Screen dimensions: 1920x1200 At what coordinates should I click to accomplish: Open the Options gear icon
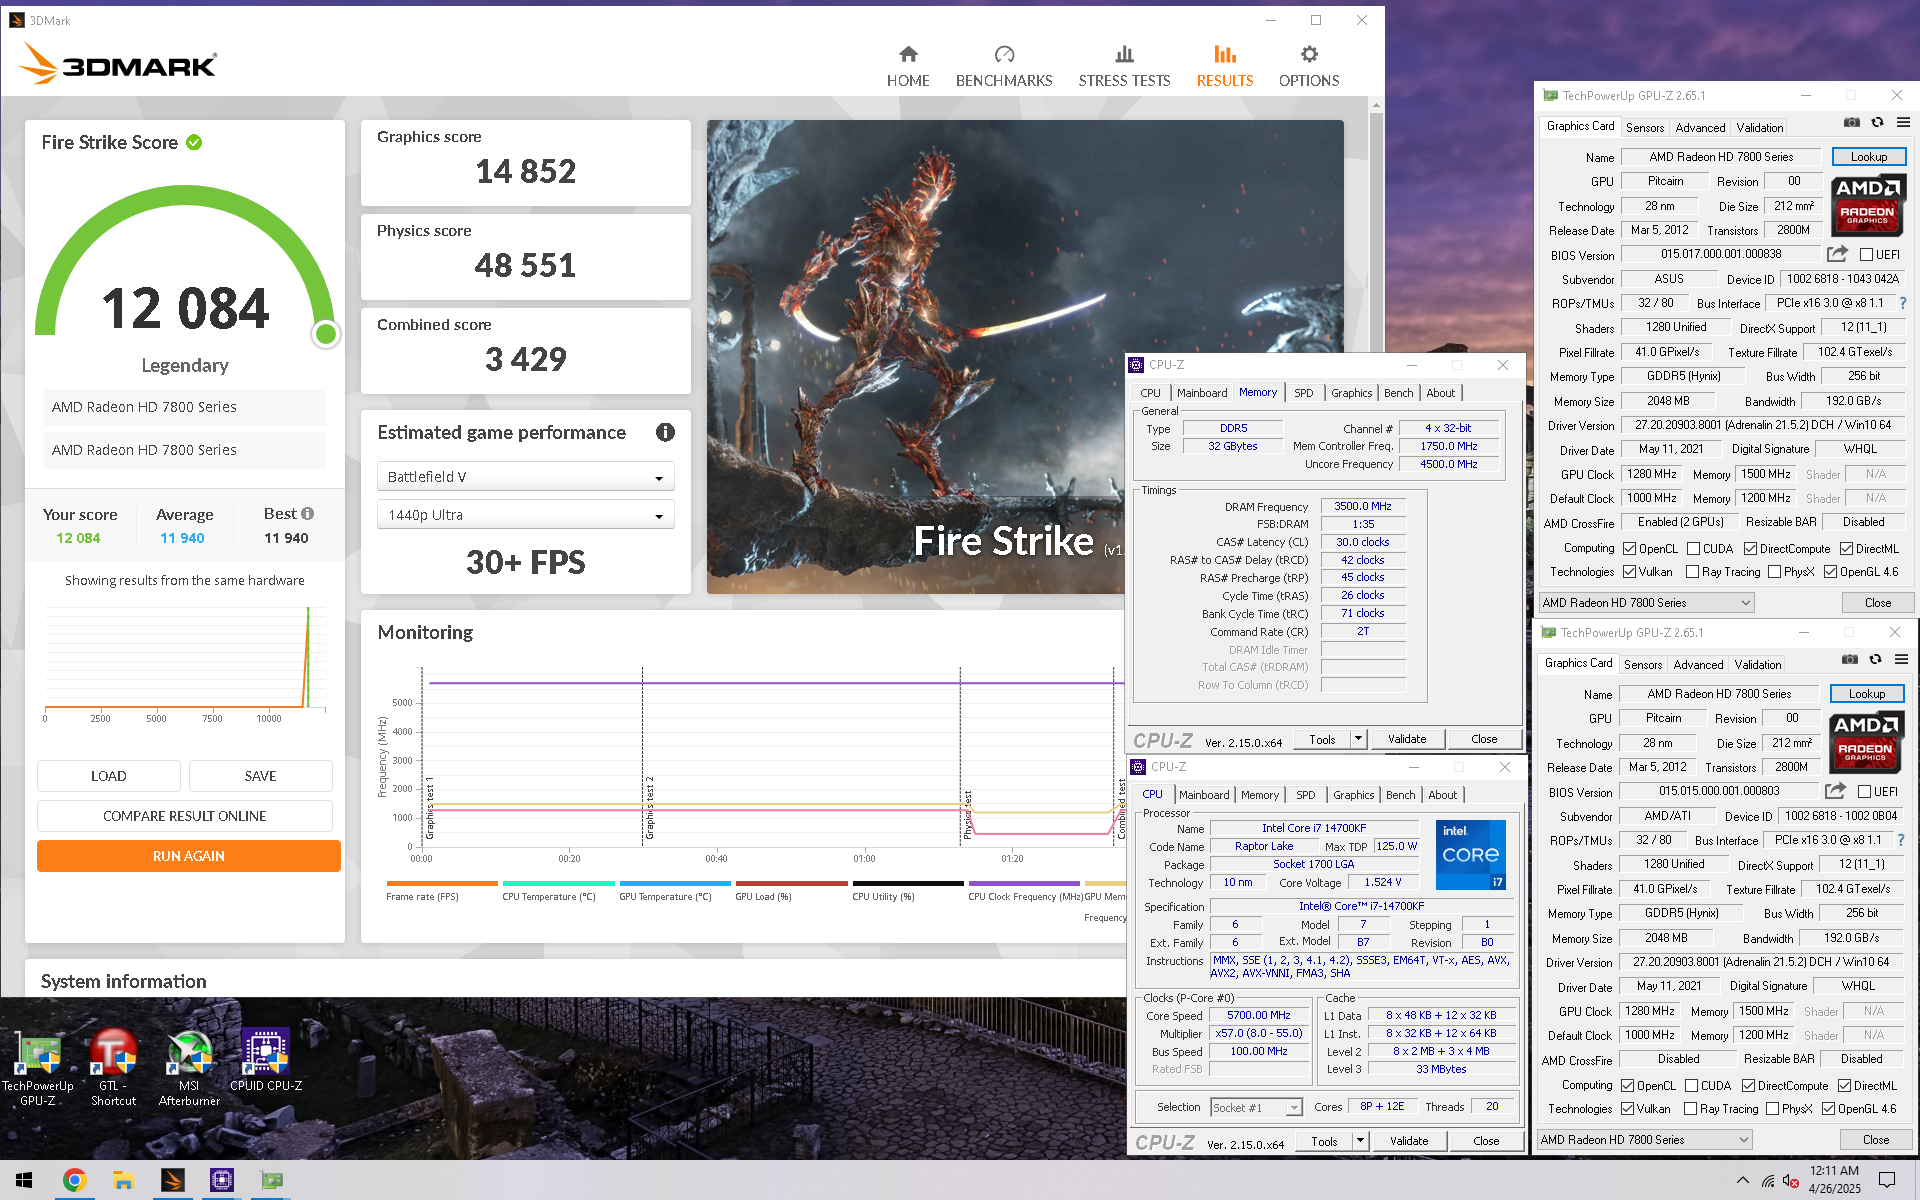[x=1309, y=54]
